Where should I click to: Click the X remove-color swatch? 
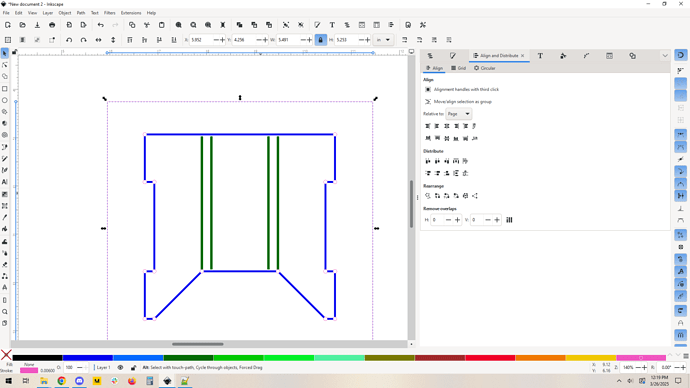click(6, 355)
